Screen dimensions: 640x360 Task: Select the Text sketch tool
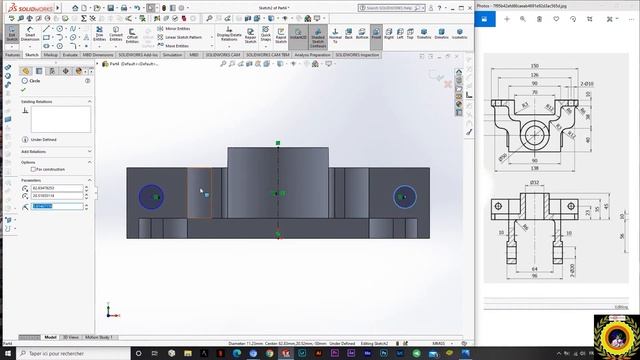coord(86,37)
